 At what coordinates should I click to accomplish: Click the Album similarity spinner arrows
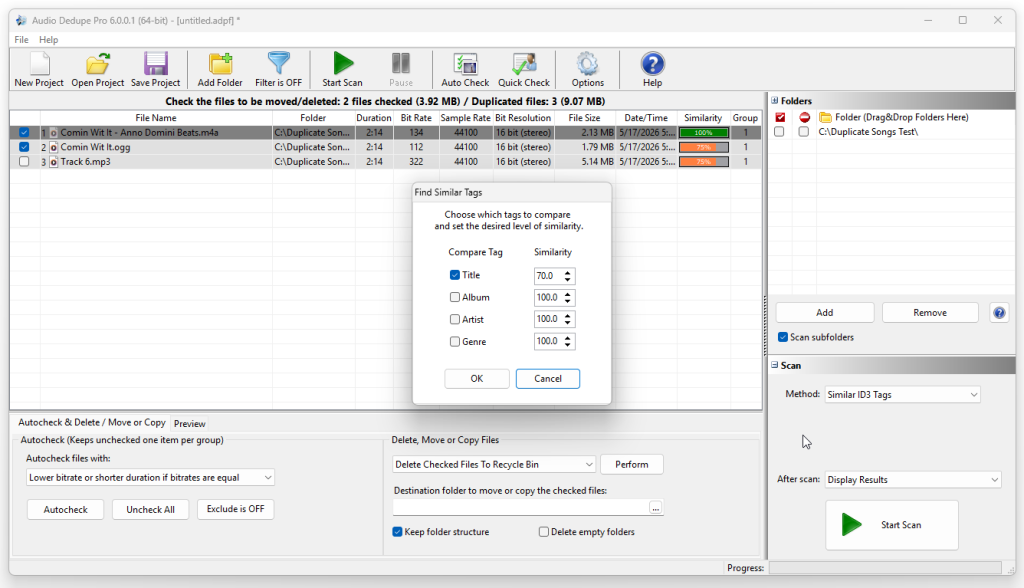pos(568,297)
